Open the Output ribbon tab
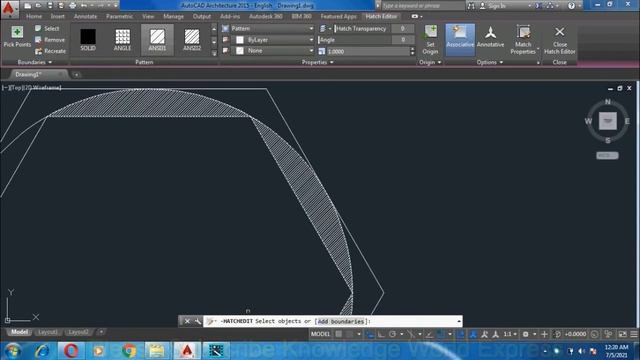Image resolution: width=640 pixels, height=360 pixels. point(202,16)
